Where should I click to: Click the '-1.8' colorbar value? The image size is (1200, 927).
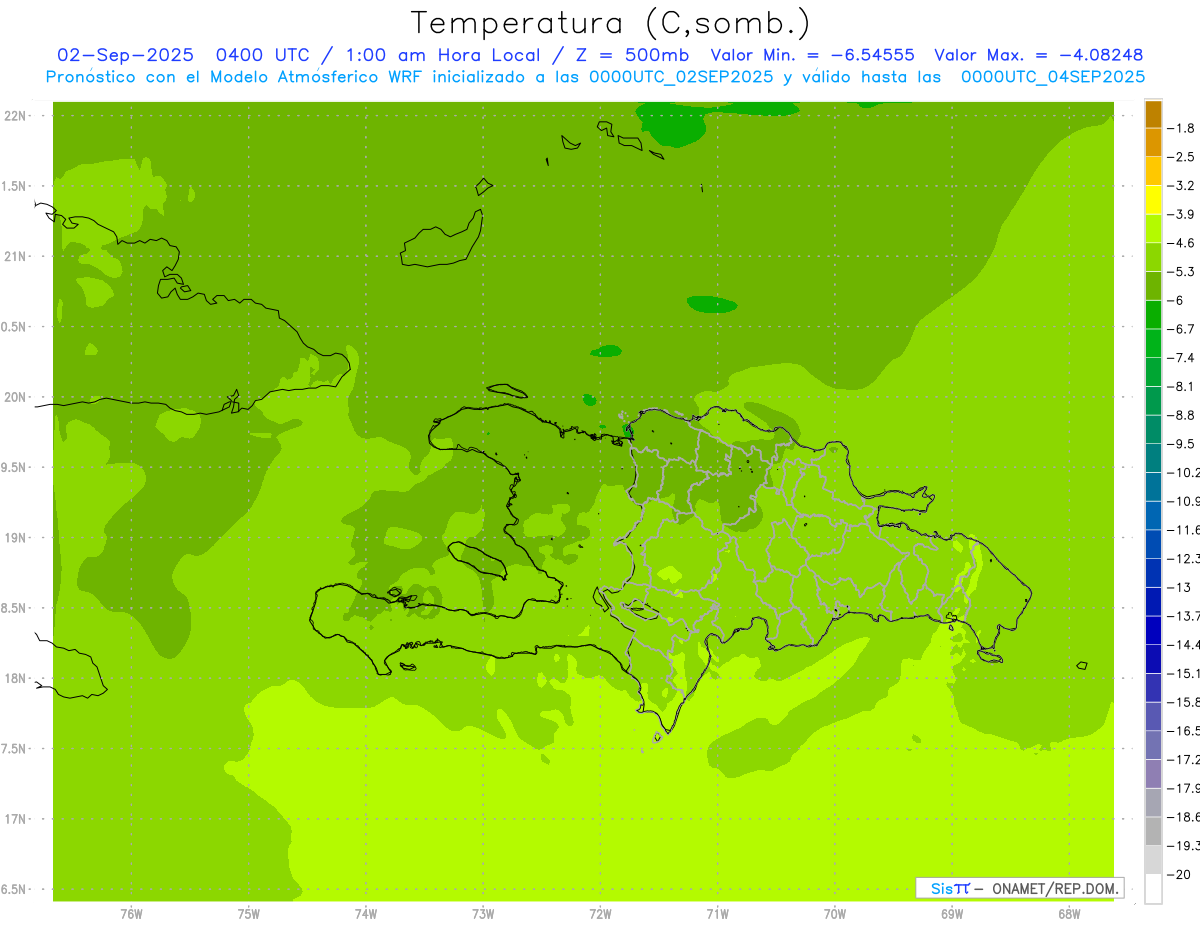coord(1182,128)
